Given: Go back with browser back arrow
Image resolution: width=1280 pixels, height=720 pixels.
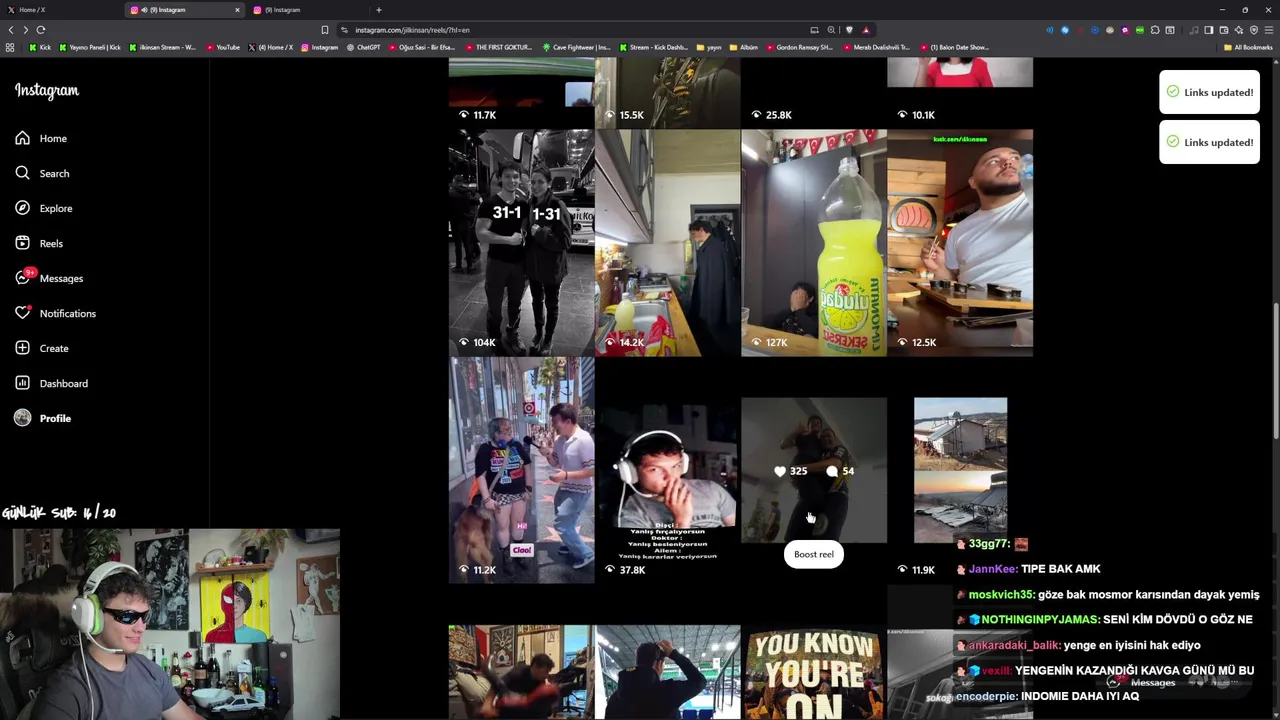Looking at the screenshot, I should [11, 30].
